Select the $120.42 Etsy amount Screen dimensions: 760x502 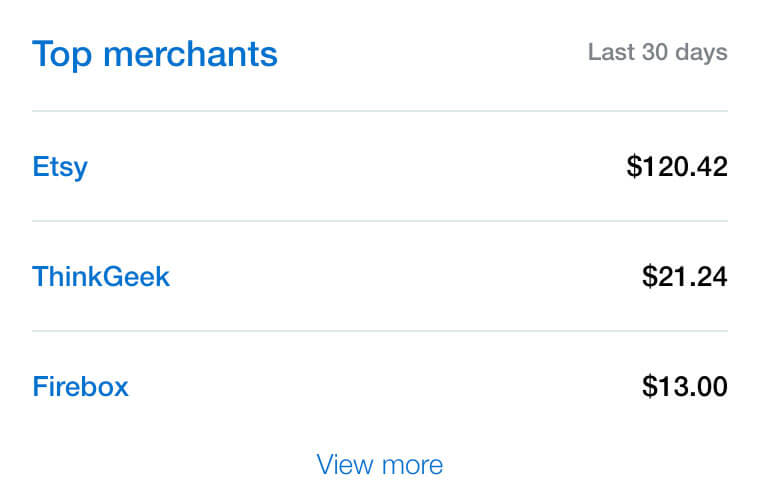tap(677, 166)
